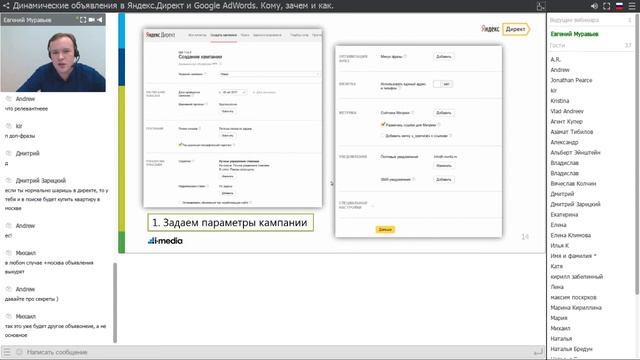Open the emoji icon beside message field
The width and height of the screenshot is (640, 360).
click(x=19, y=352)
